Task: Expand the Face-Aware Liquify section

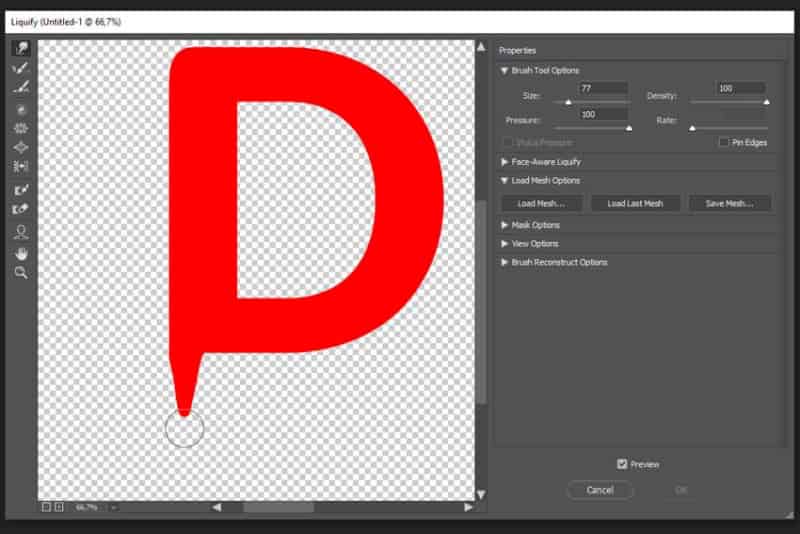Action: pyautogui.click(x=504, y=162)
